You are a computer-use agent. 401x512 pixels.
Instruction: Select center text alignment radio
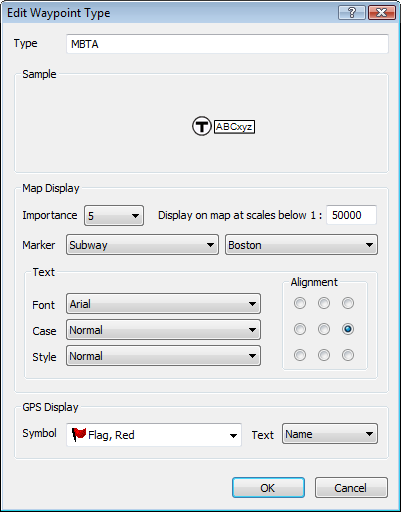[x=324, y=329]
